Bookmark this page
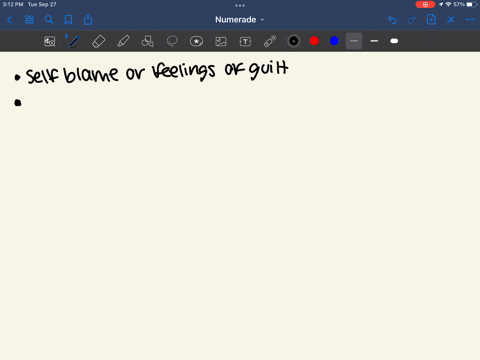The width and height of the screenshot is (480, 360). [x=68, y=20]
